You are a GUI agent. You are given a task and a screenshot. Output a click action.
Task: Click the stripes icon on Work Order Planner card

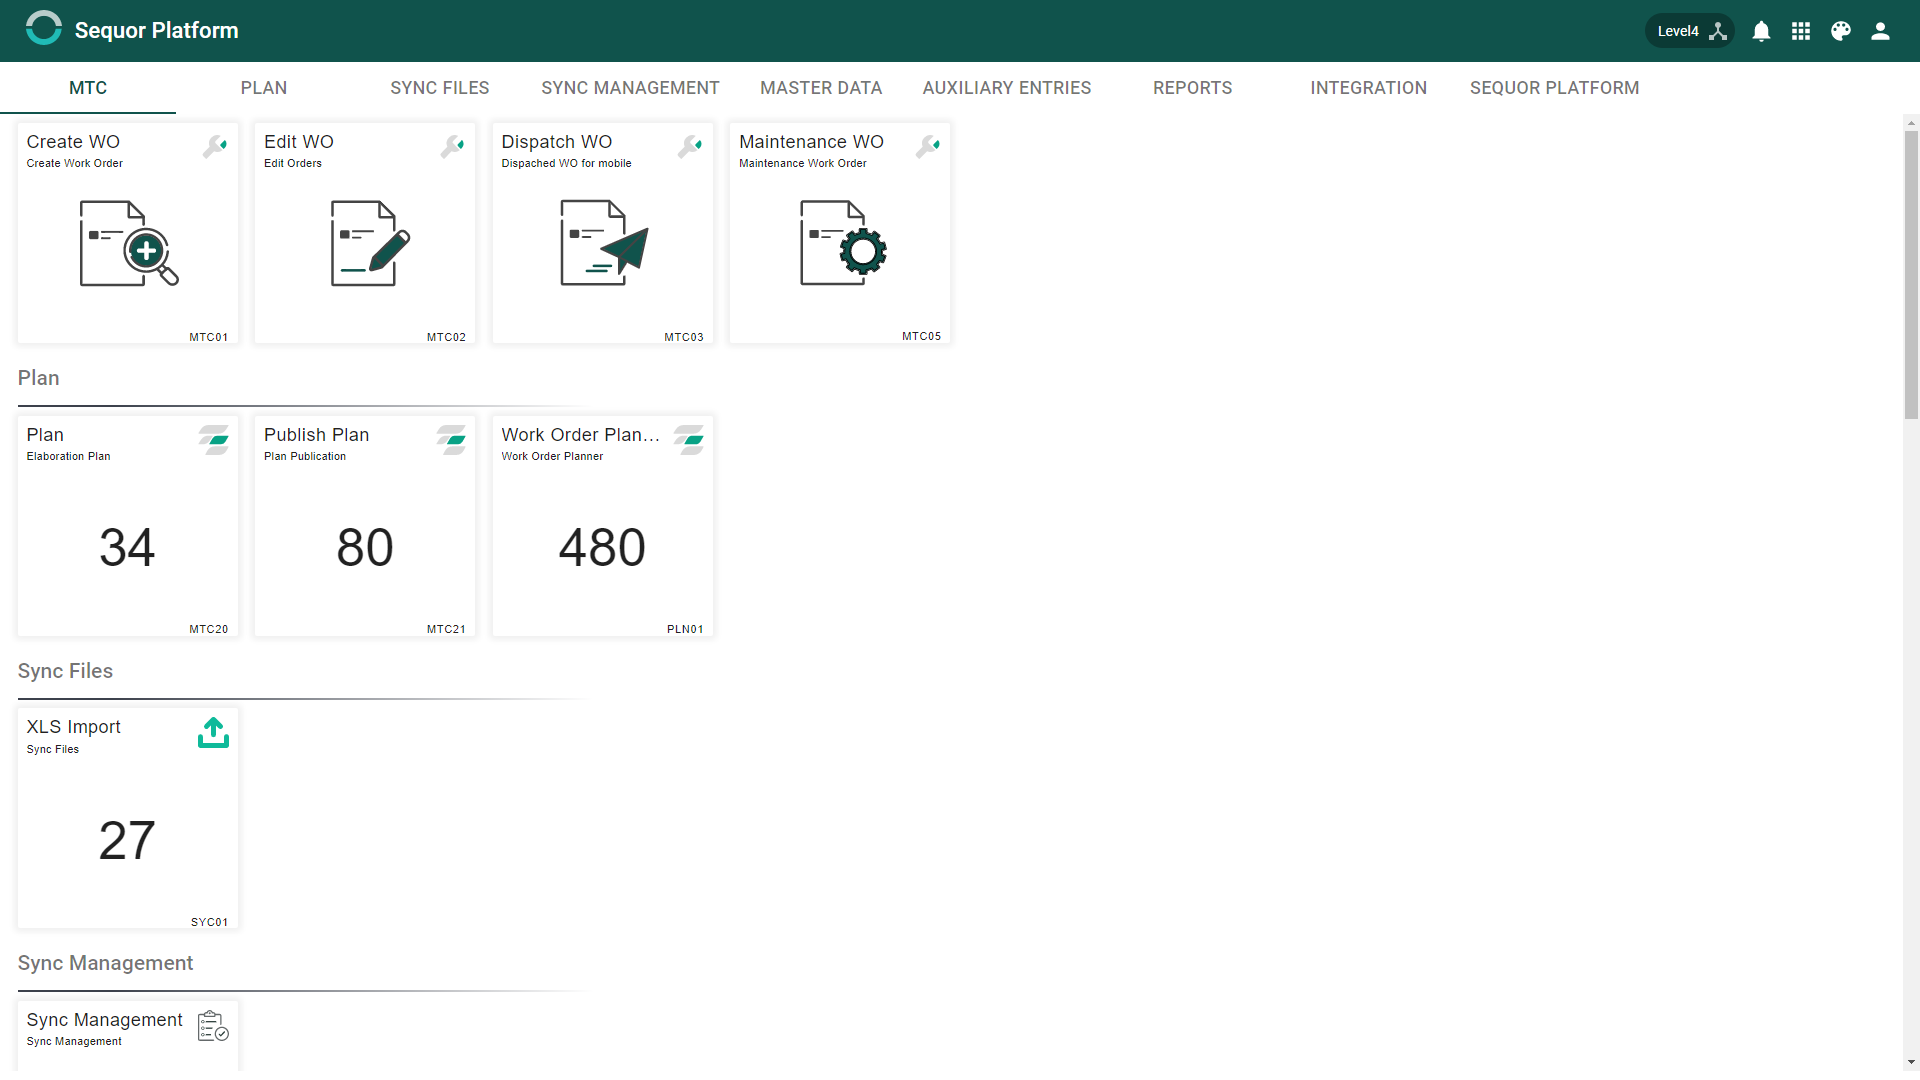click(689, 440)
